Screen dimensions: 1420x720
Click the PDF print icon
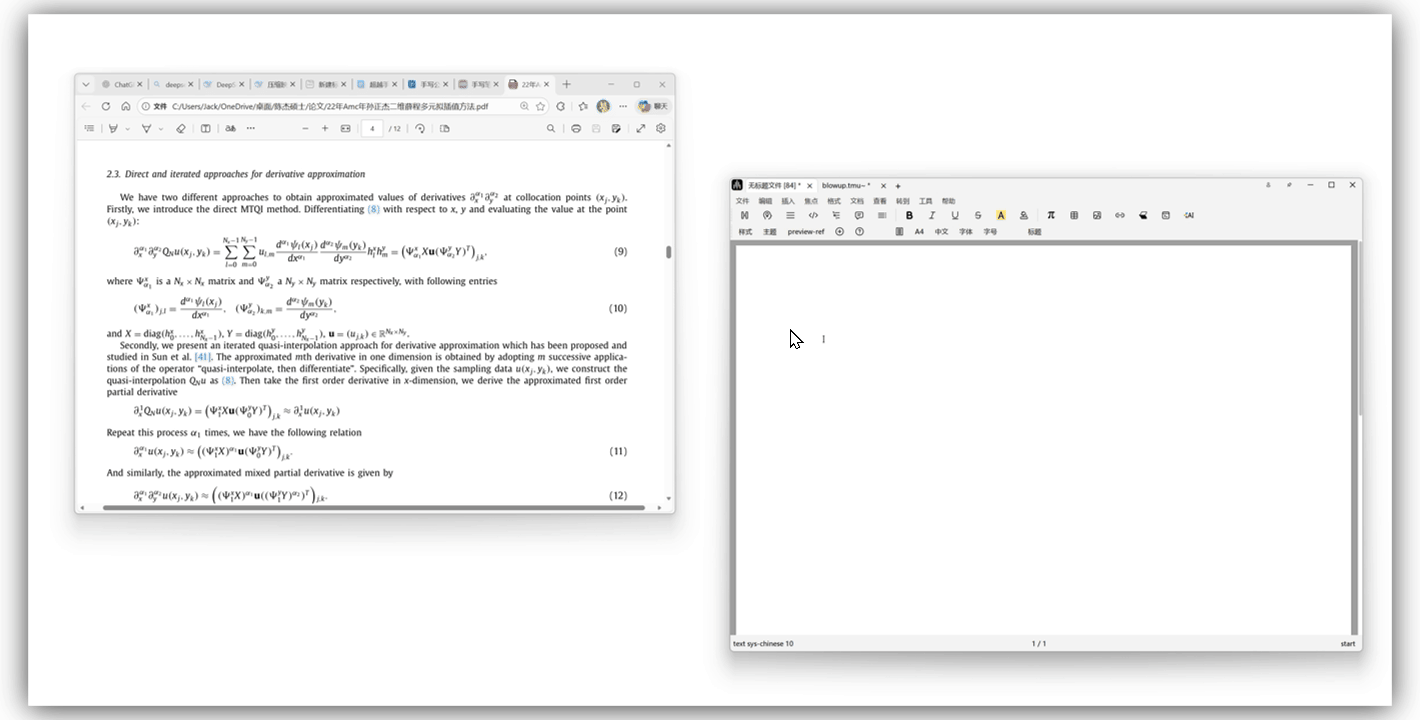pyautogui.click(x=576, y=128)
